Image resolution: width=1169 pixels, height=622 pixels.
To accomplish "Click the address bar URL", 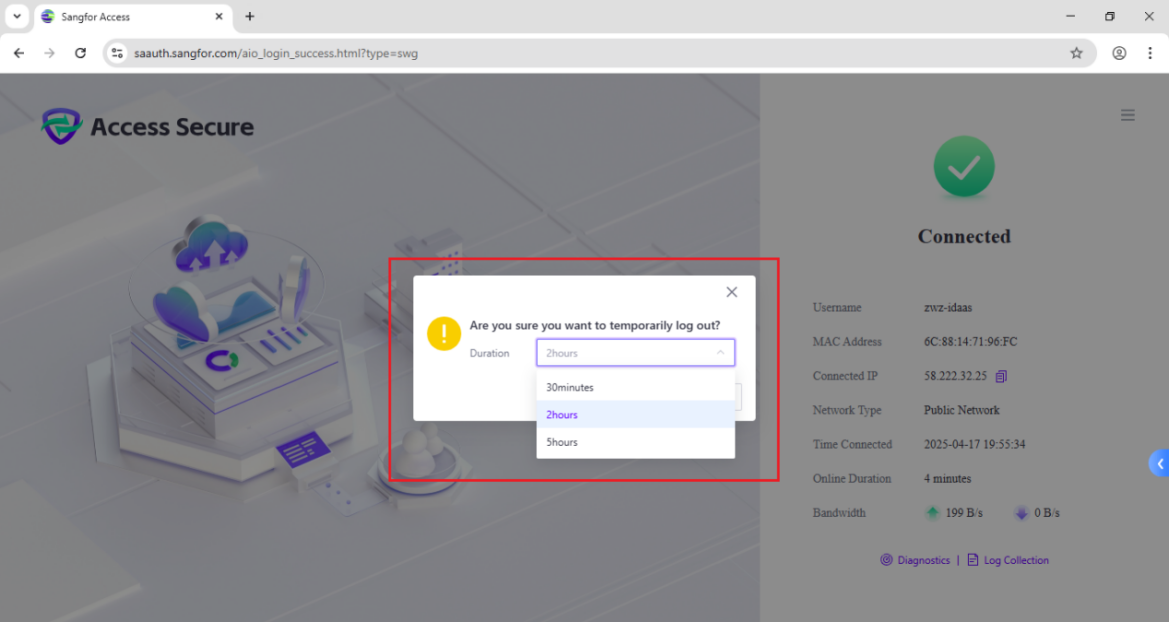I will (x=276, y=53).
